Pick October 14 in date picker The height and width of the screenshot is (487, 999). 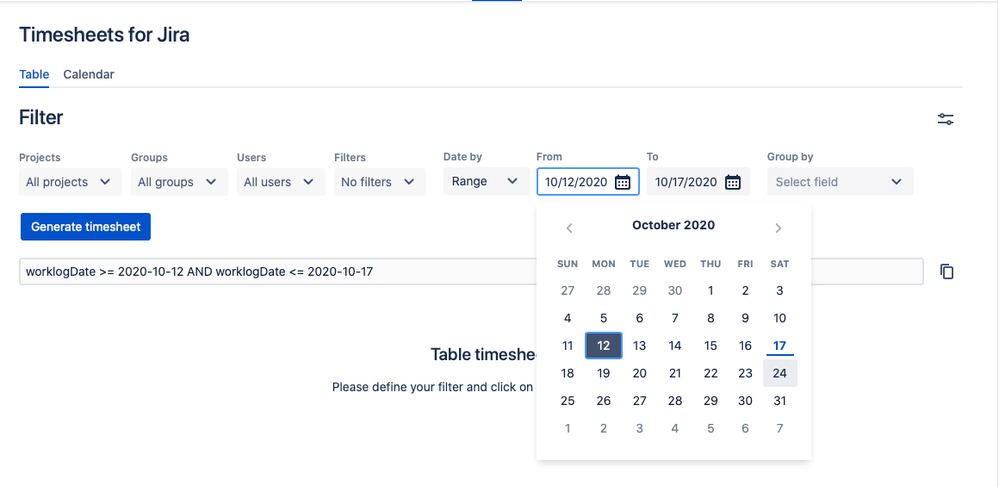[675, 345]
